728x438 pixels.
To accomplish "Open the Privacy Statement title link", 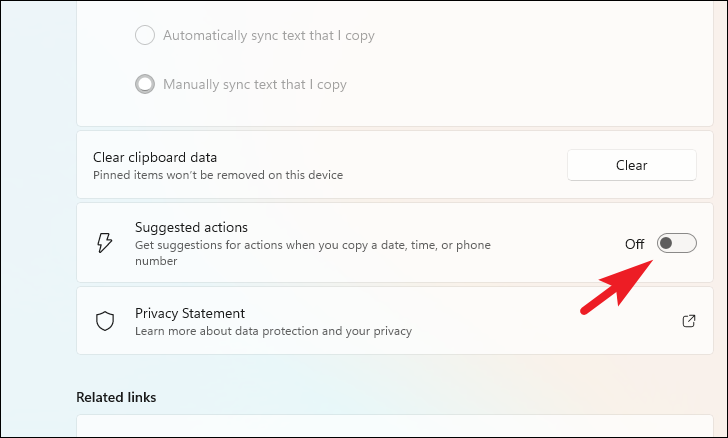I will [x=190, y=313].
